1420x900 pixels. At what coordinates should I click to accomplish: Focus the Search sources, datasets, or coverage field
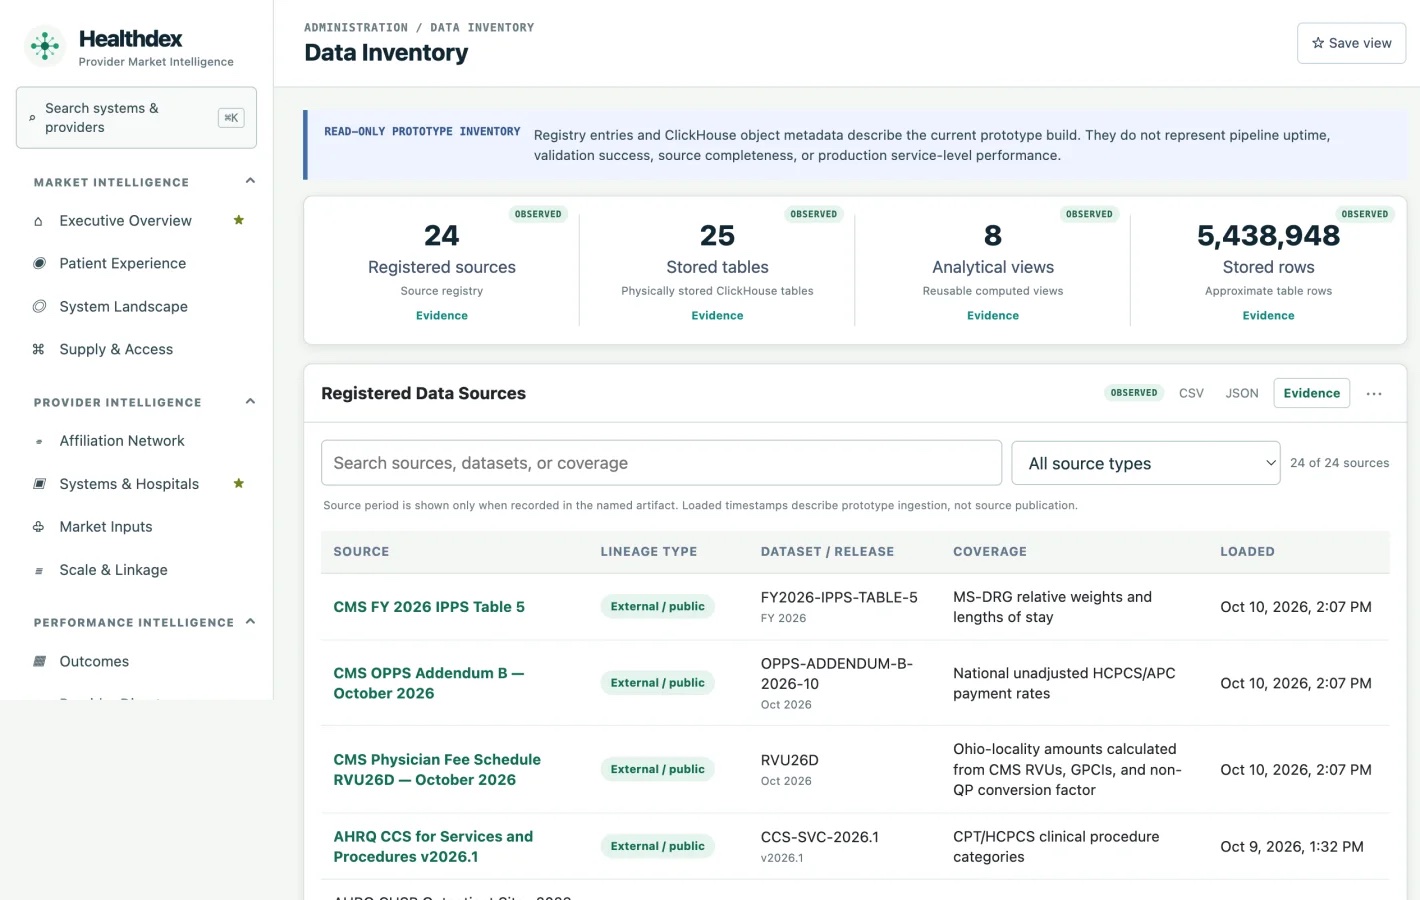(661, 463)
